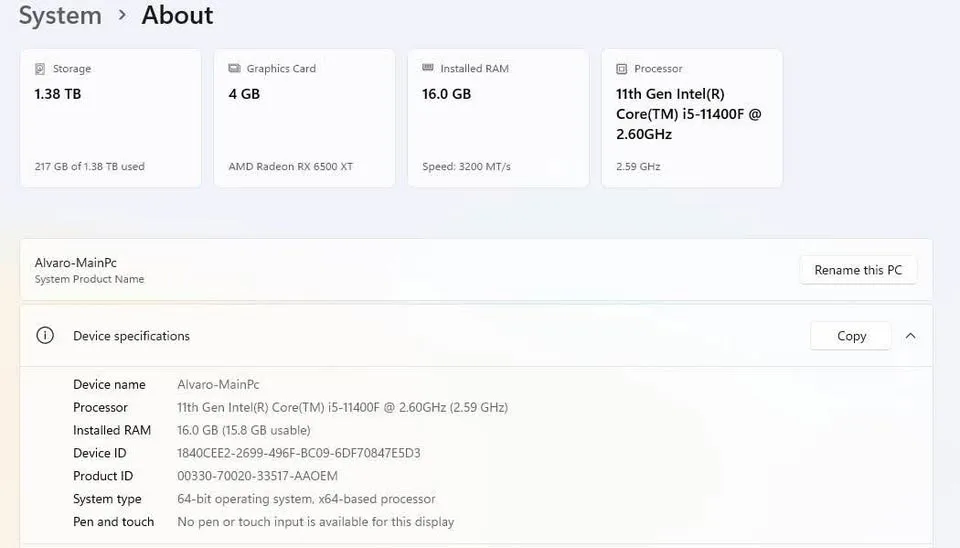Image resolution: width=960 pixels, height=548 pixels.
Task: Copy the device specifications
Action: (x=851, y=336)
